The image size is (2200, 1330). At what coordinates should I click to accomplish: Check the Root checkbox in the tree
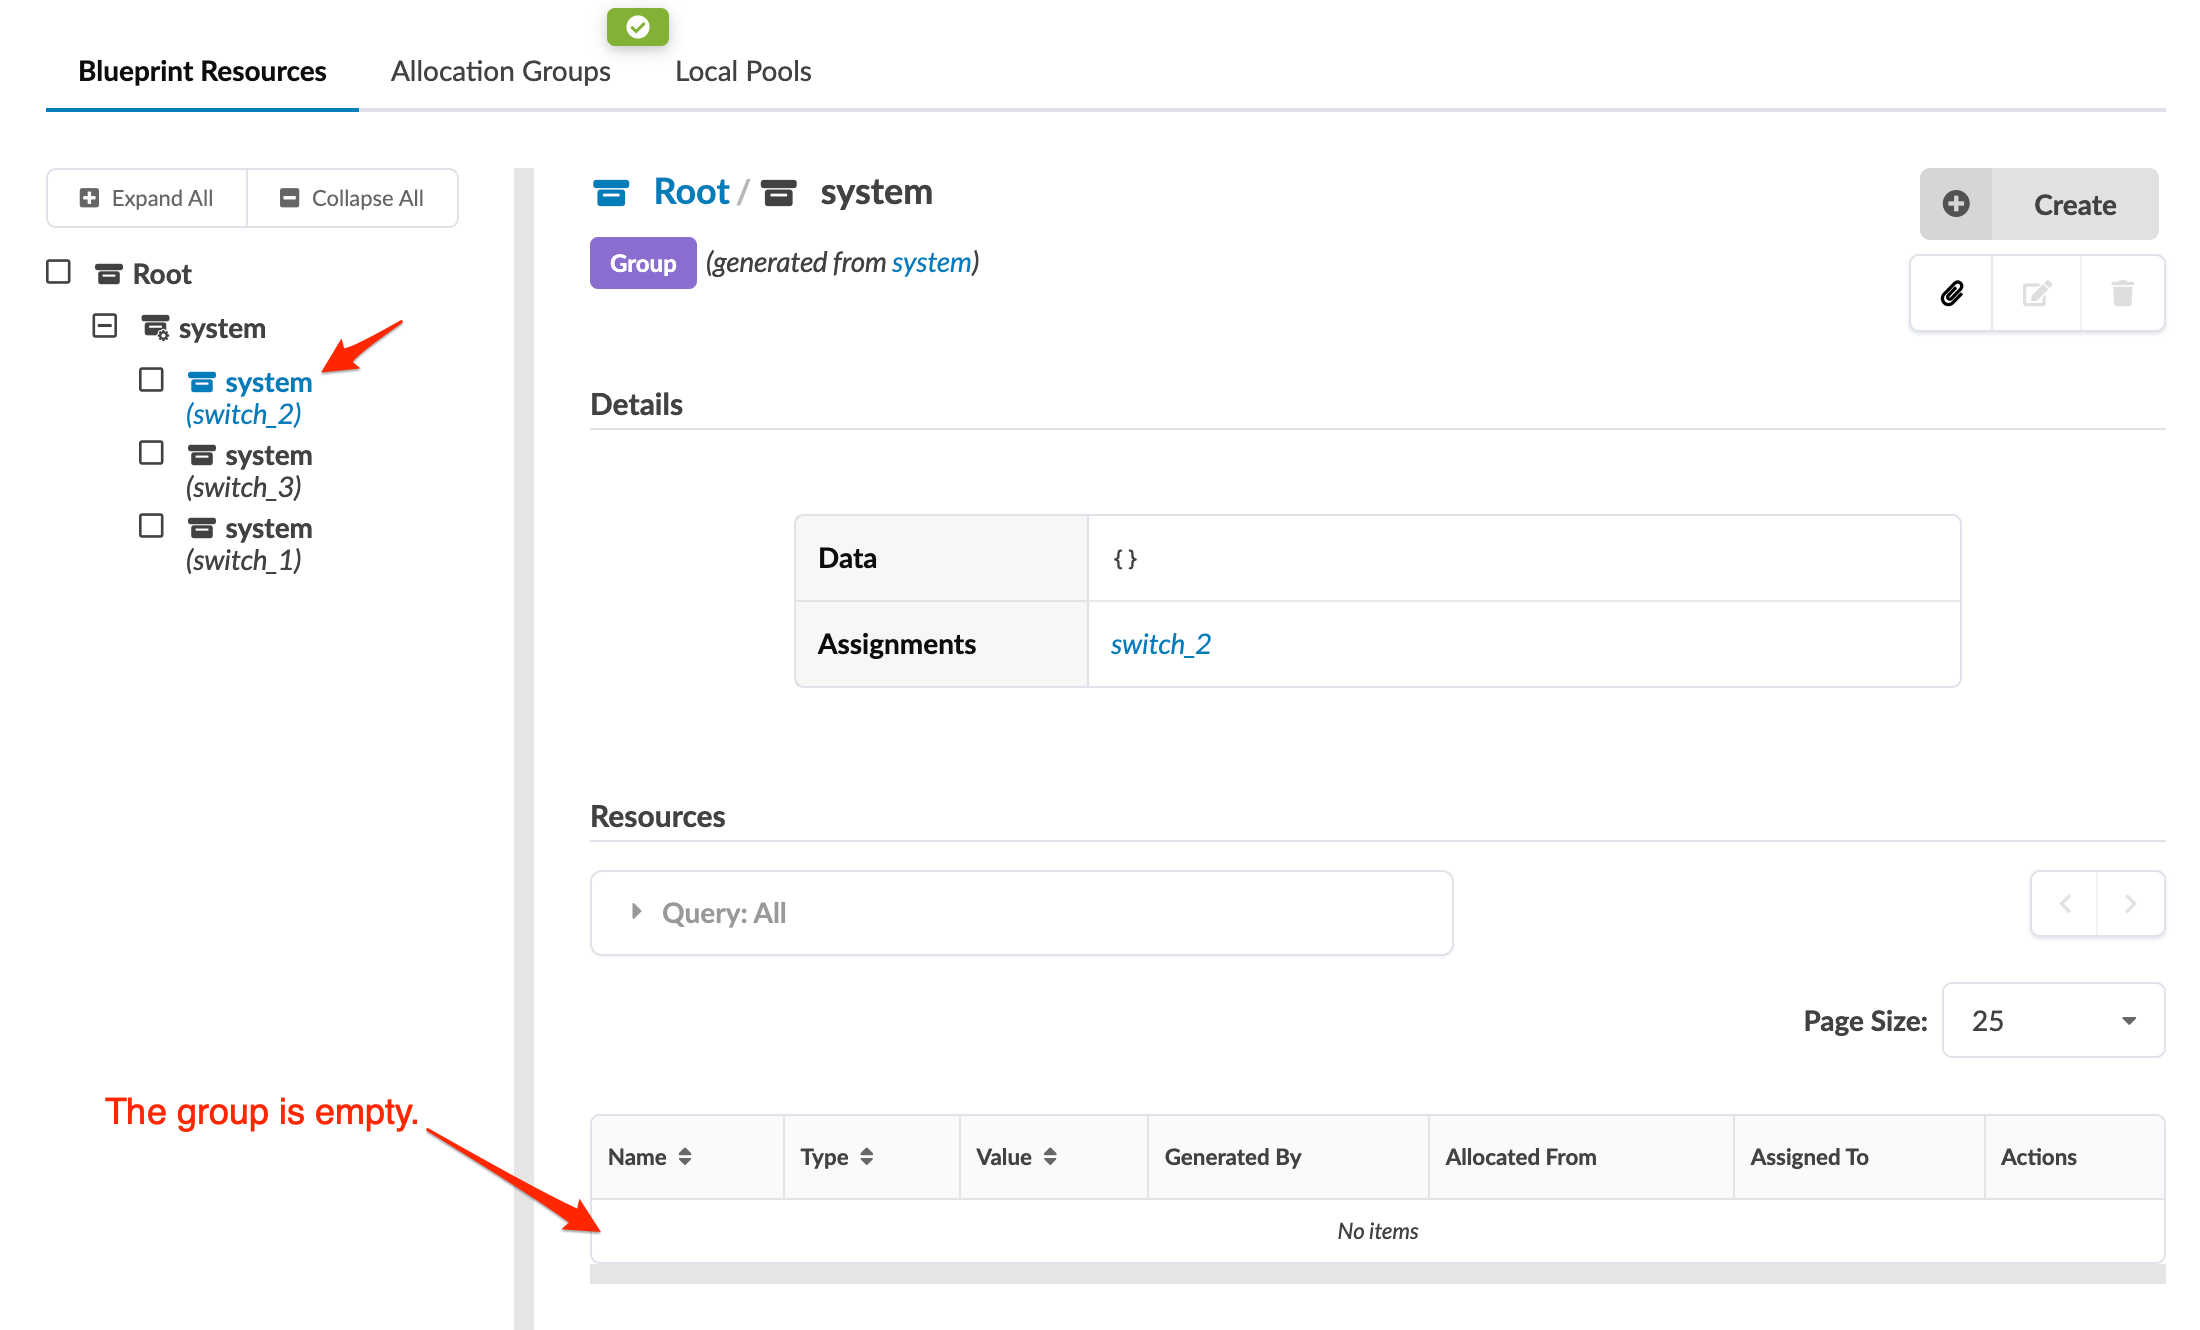click(59, 272)
